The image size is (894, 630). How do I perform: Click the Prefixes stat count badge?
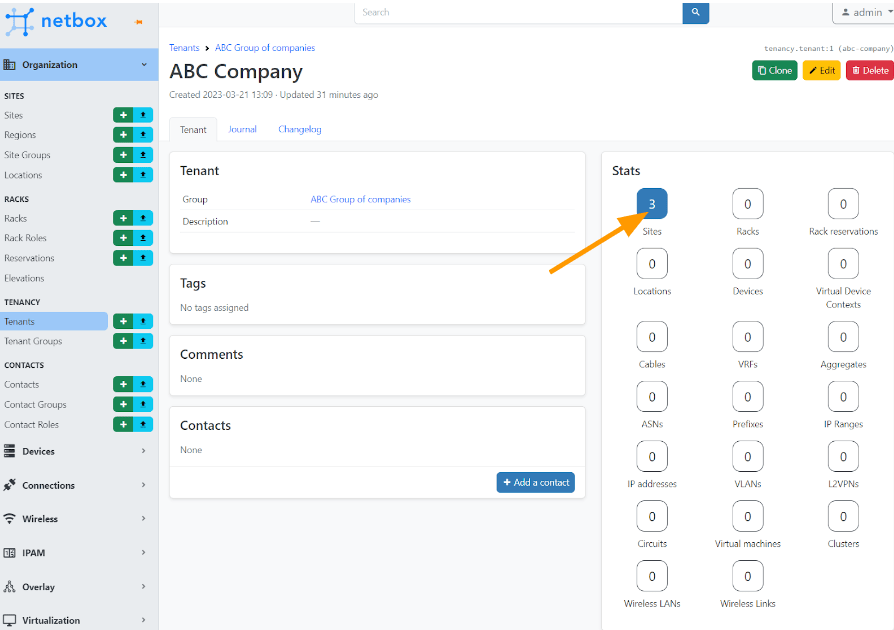pos(747,396)
